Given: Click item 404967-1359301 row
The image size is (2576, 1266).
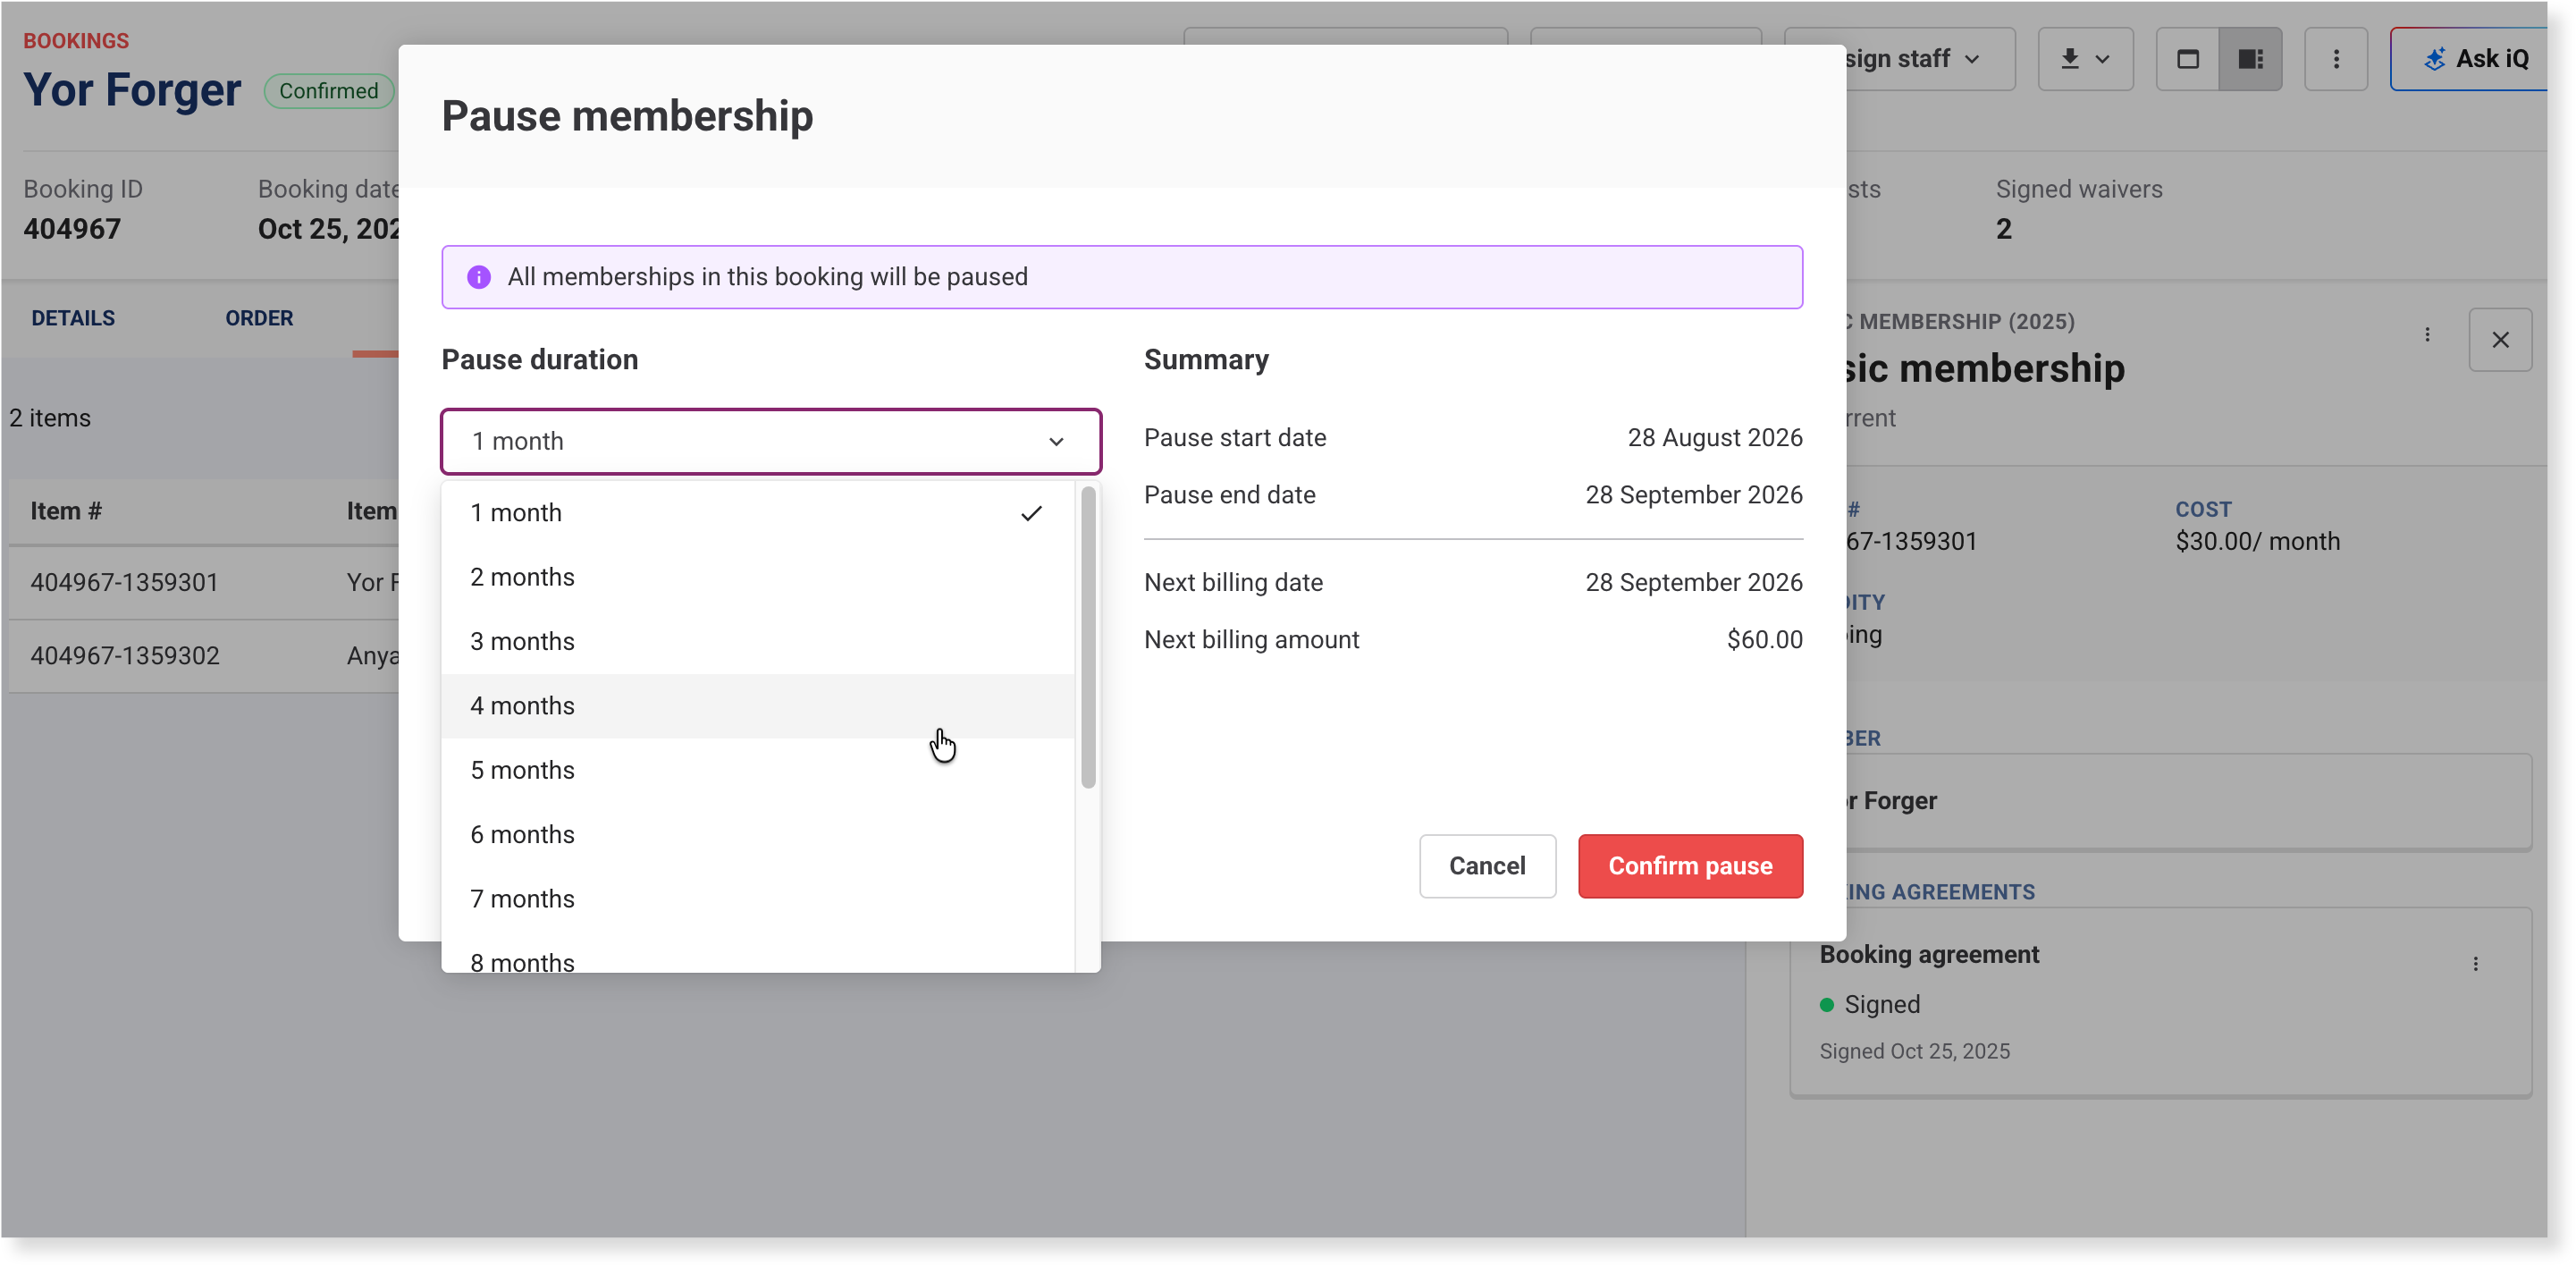Looking at the screenshot, I should [204, 583].
